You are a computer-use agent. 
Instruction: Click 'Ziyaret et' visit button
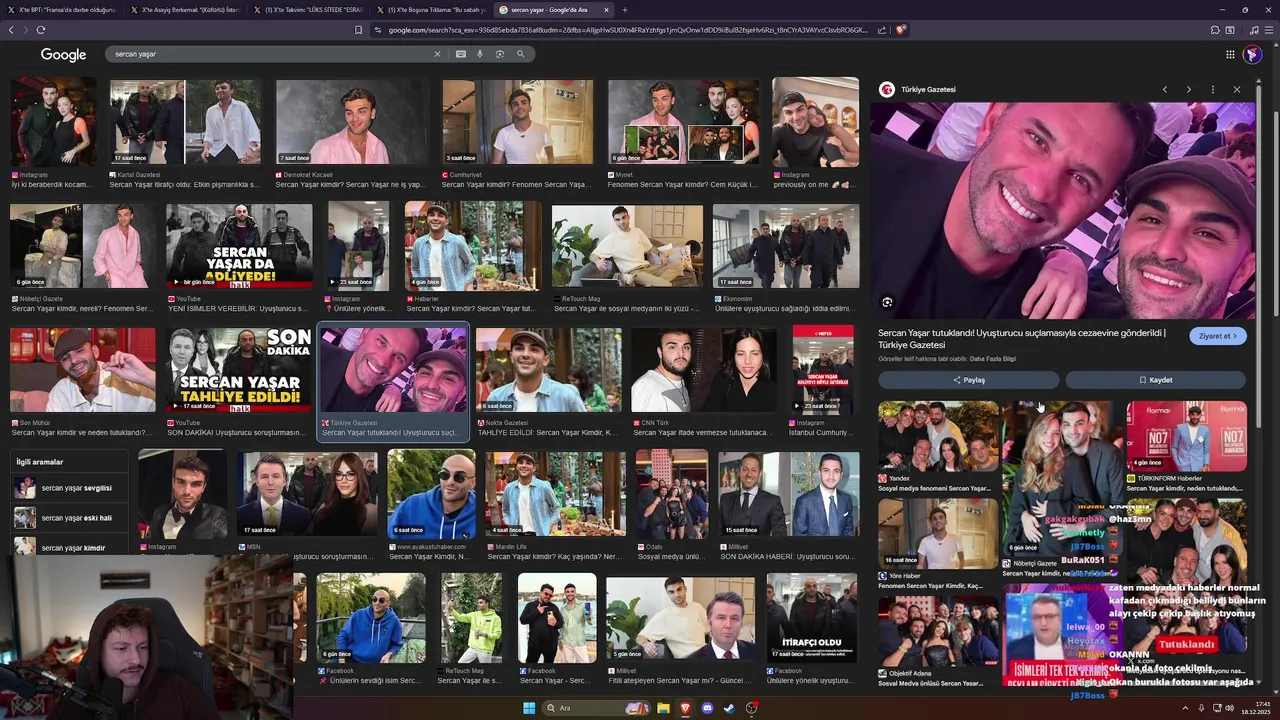coord(1217,336)
